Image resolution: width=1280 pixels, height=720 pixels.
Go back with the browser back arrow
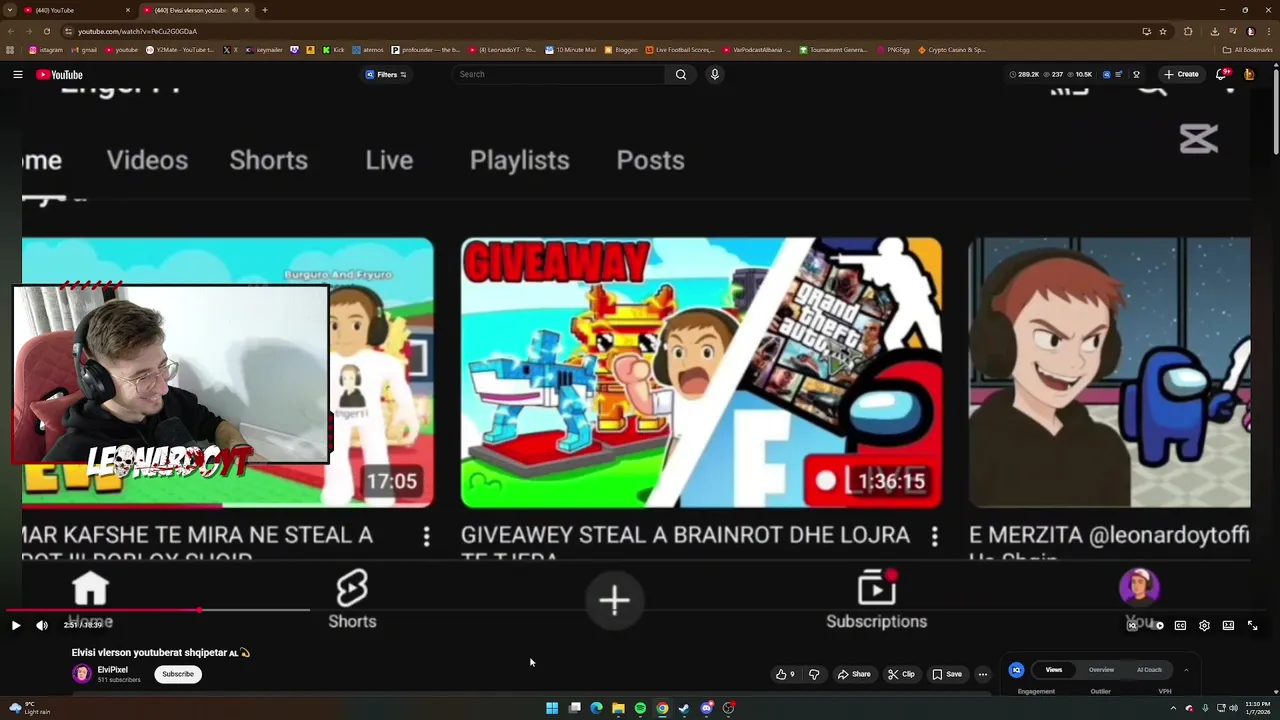tap(10, 31)
